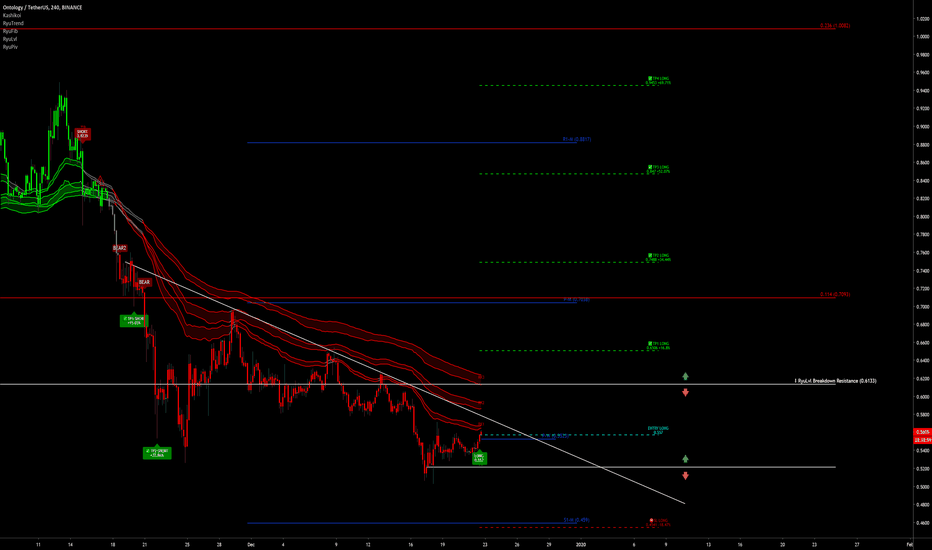Click the TP3 LONG target label

tap(659, 169)
